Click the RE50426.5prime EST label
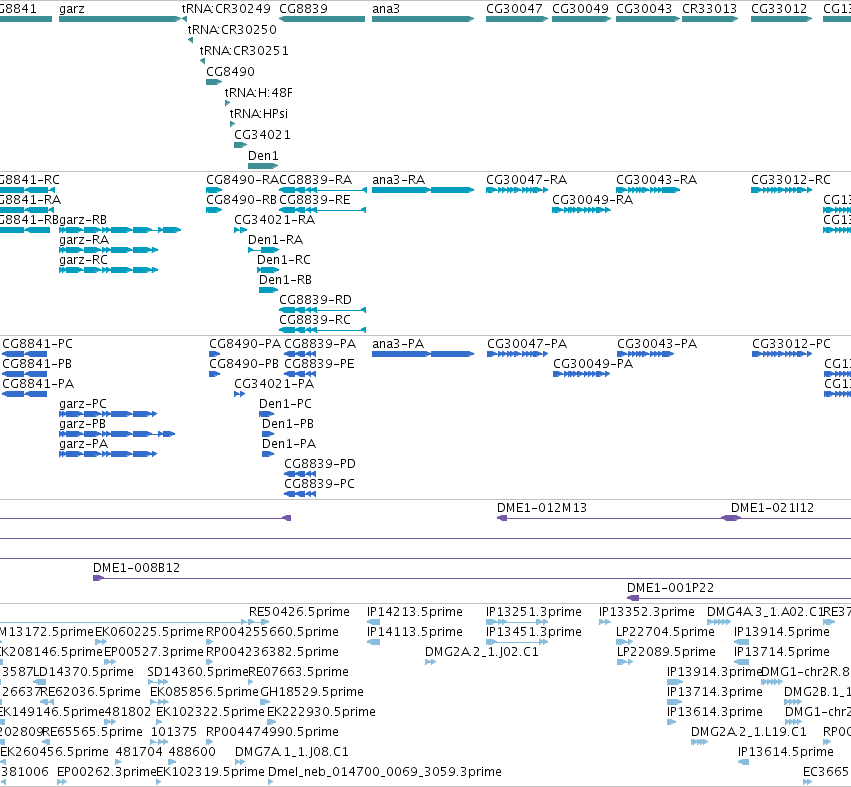The height and width of the screenshot is (787, 851). pyautogui.click(x=299, y=612)
